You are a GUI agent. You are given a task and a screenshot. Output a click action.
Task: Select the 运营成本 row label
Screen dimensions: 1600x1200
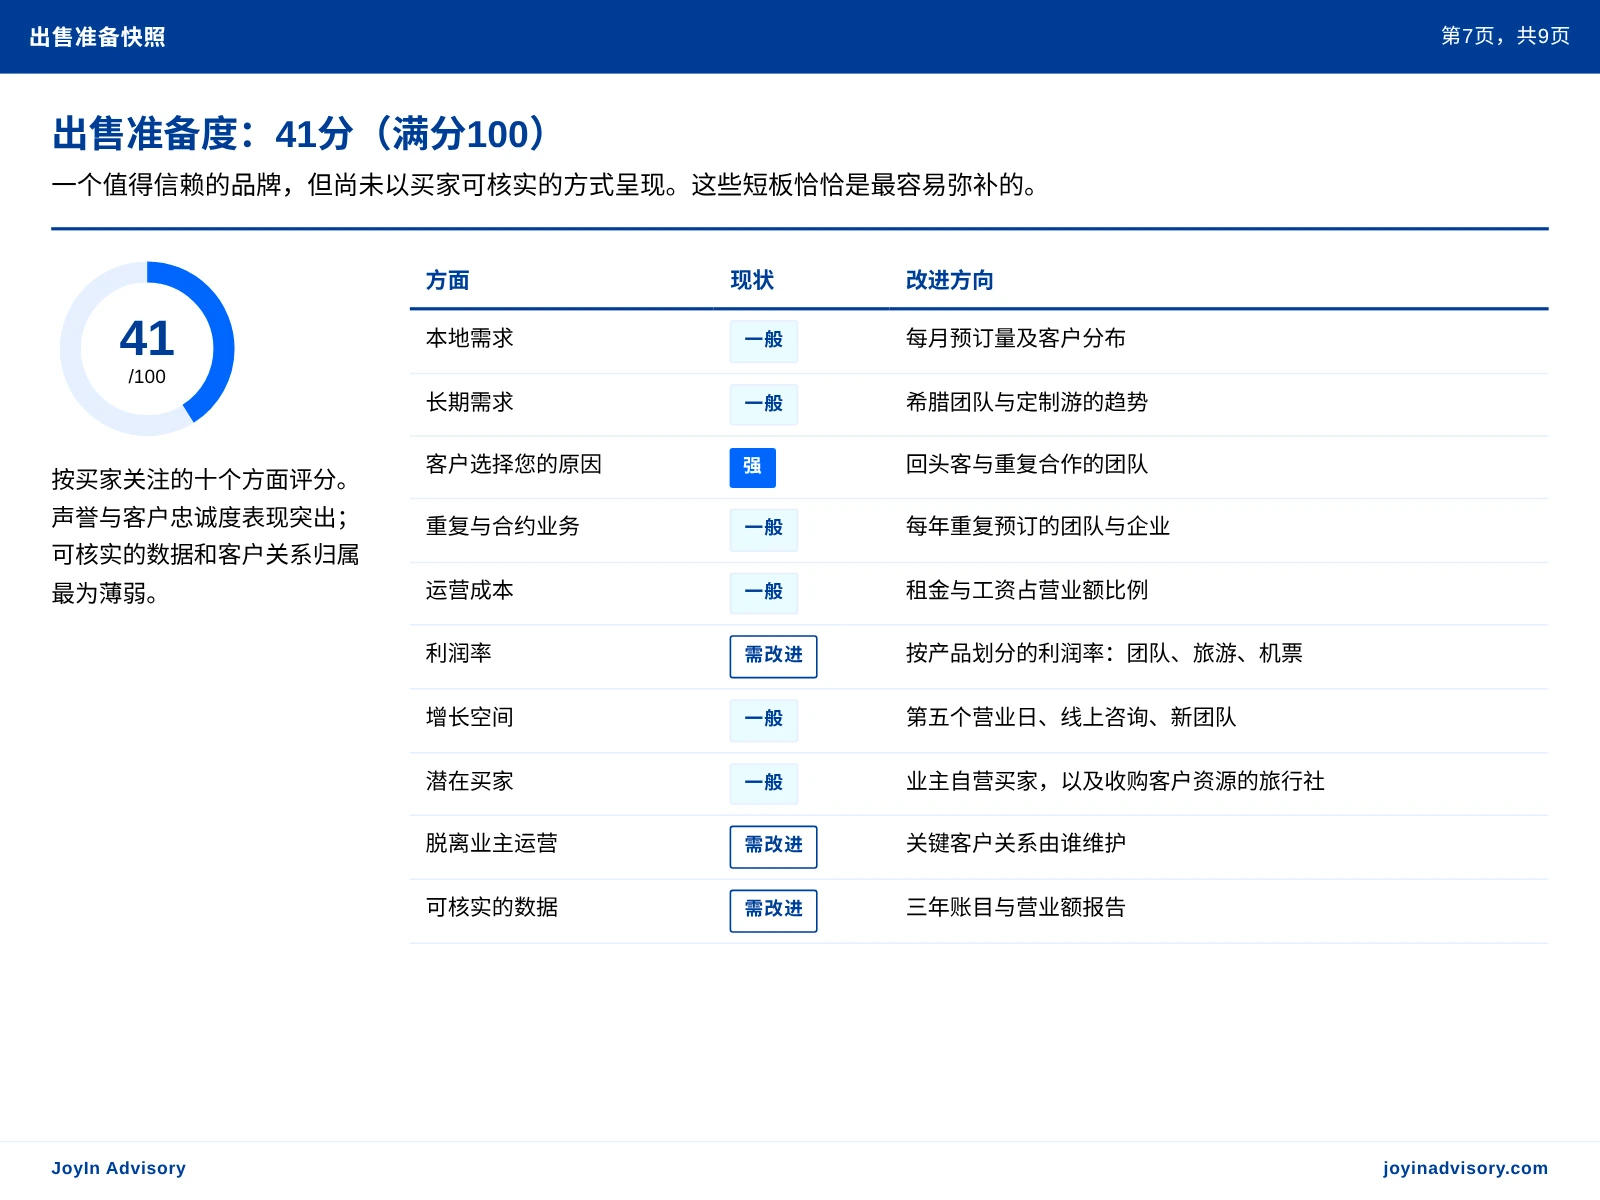[469, 591]
